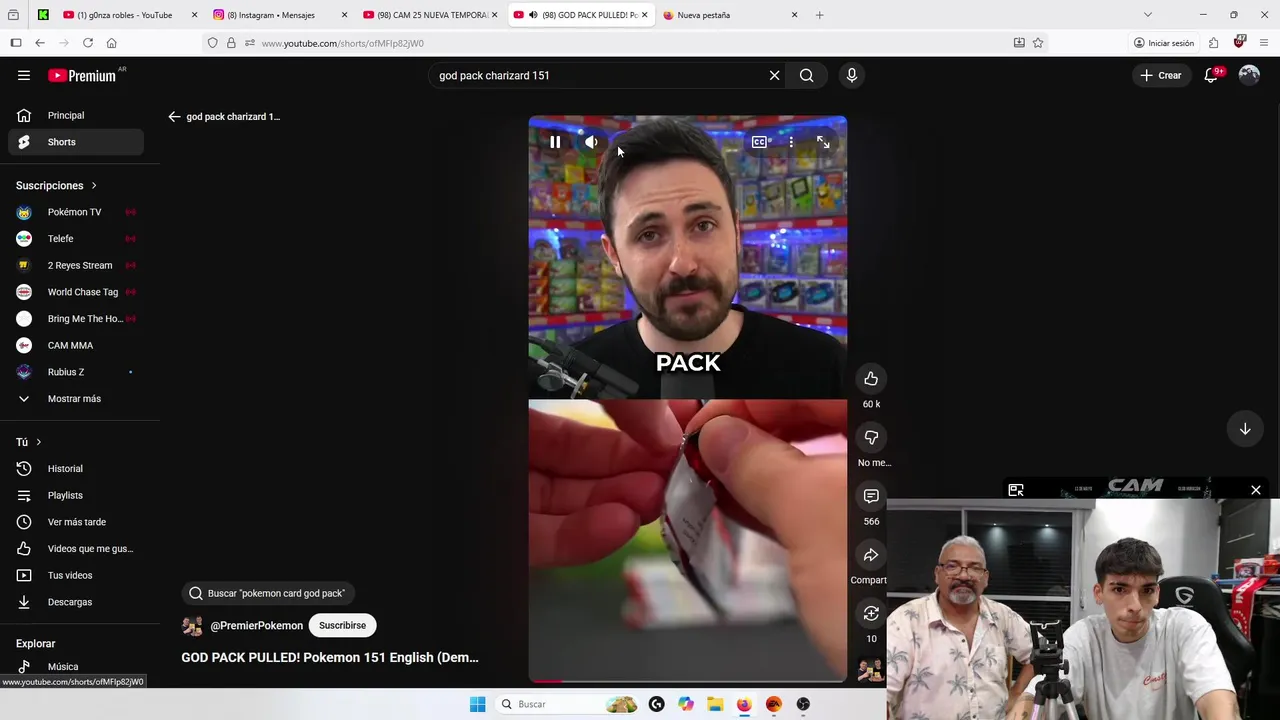Go to YouTube Premium home logo
1280x720 pixels.
click(82, 75)
